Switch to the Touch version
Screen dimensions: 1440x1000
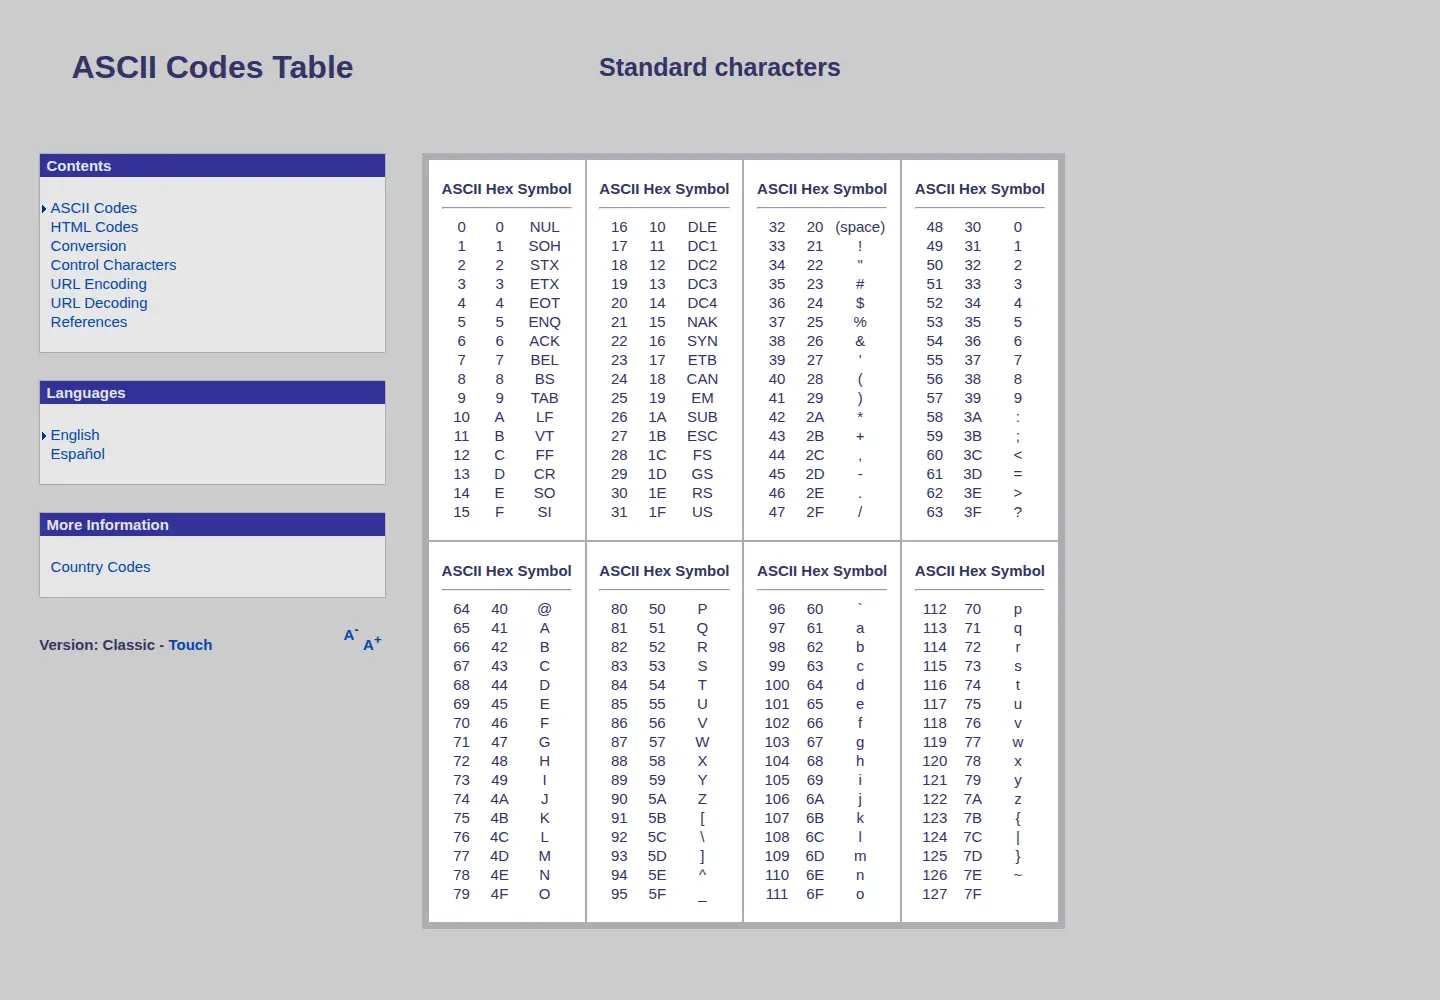190,645
